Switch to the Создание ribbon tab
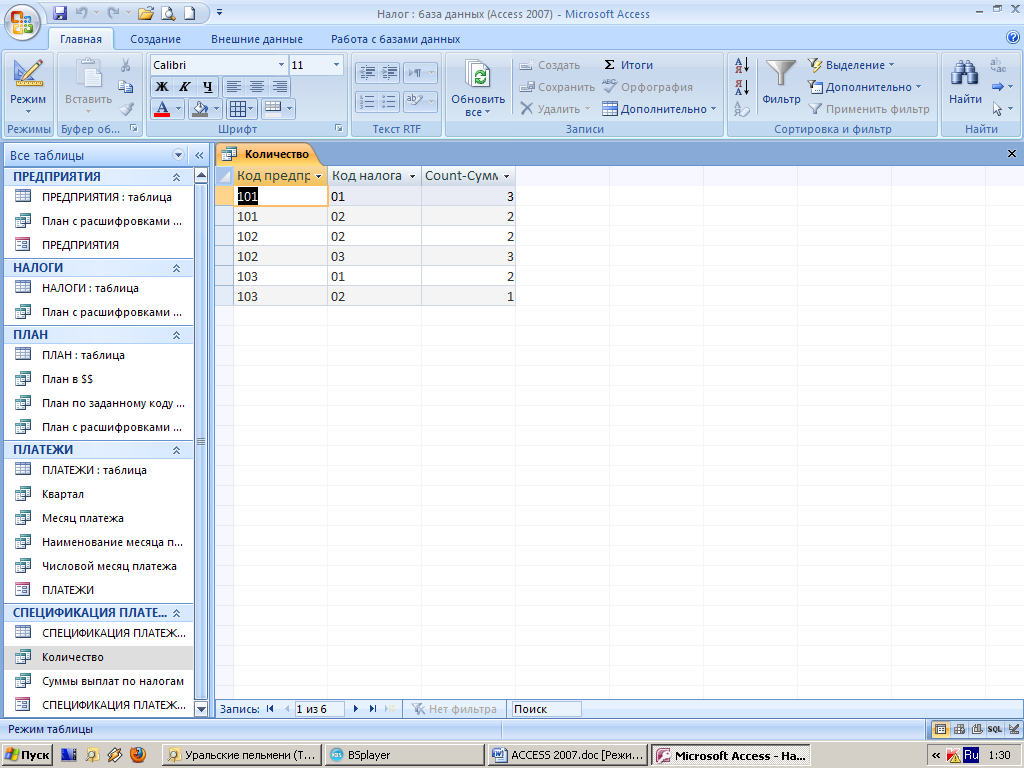 (155, 39)
